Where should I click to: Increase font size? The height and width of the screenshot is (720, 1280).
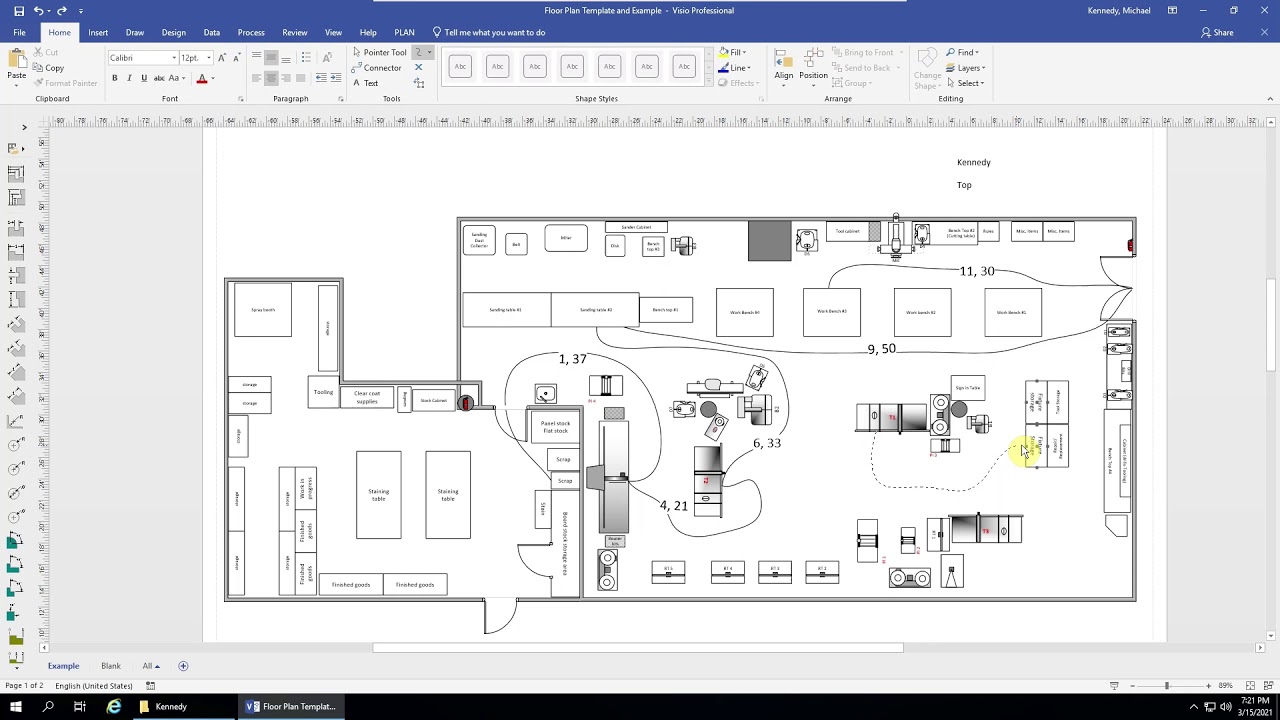click(x=222, y=58)
